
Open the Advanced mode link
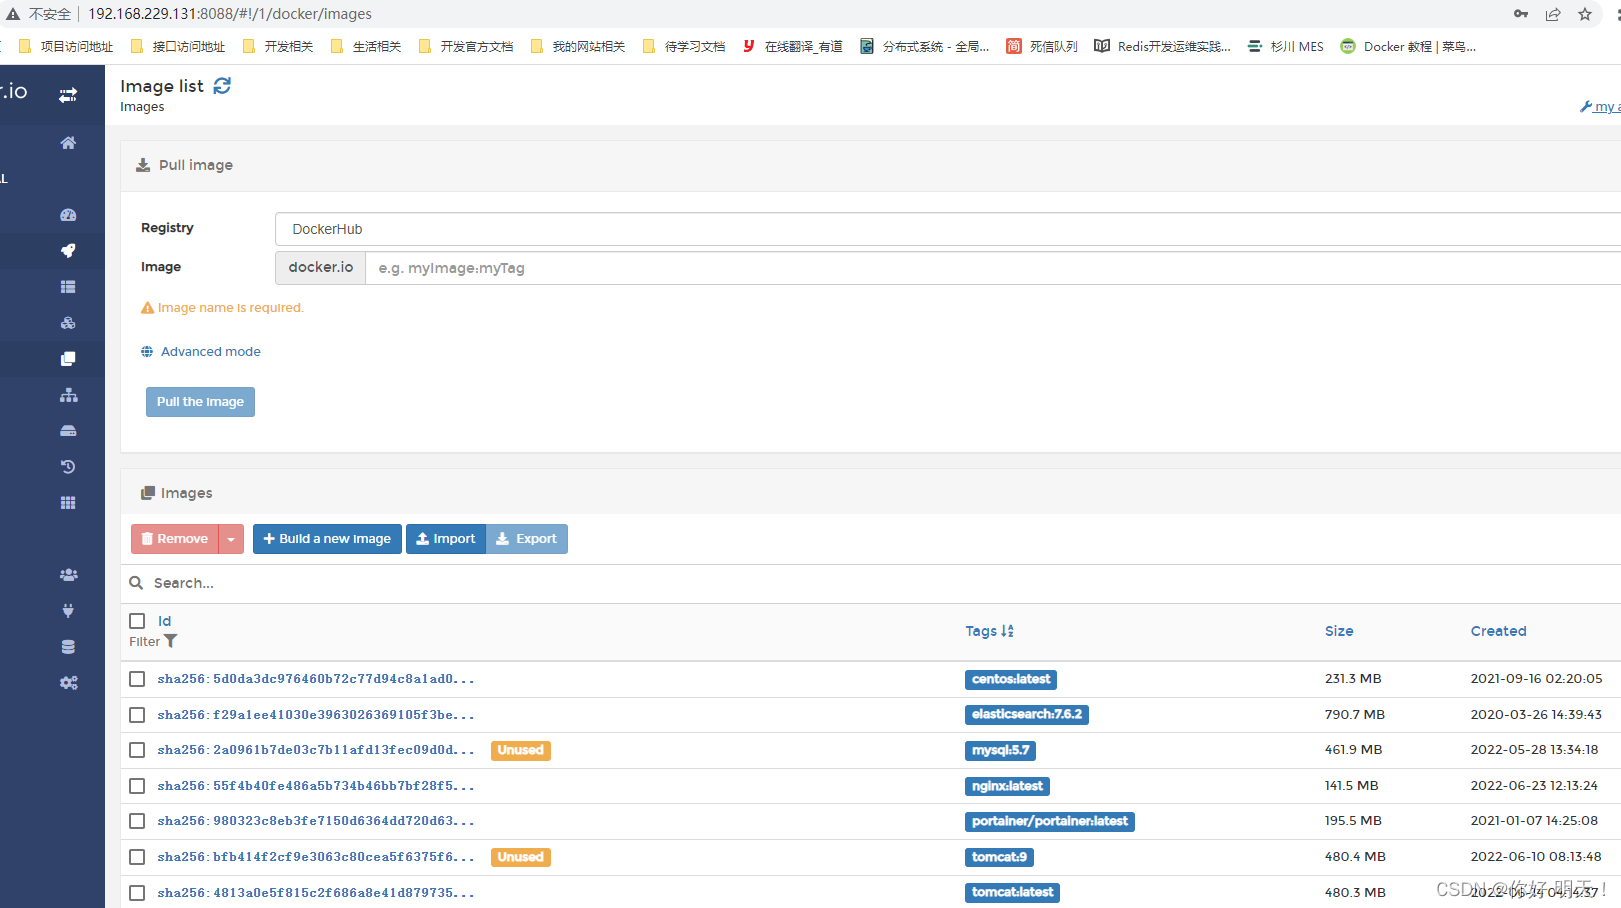(211, 352)
